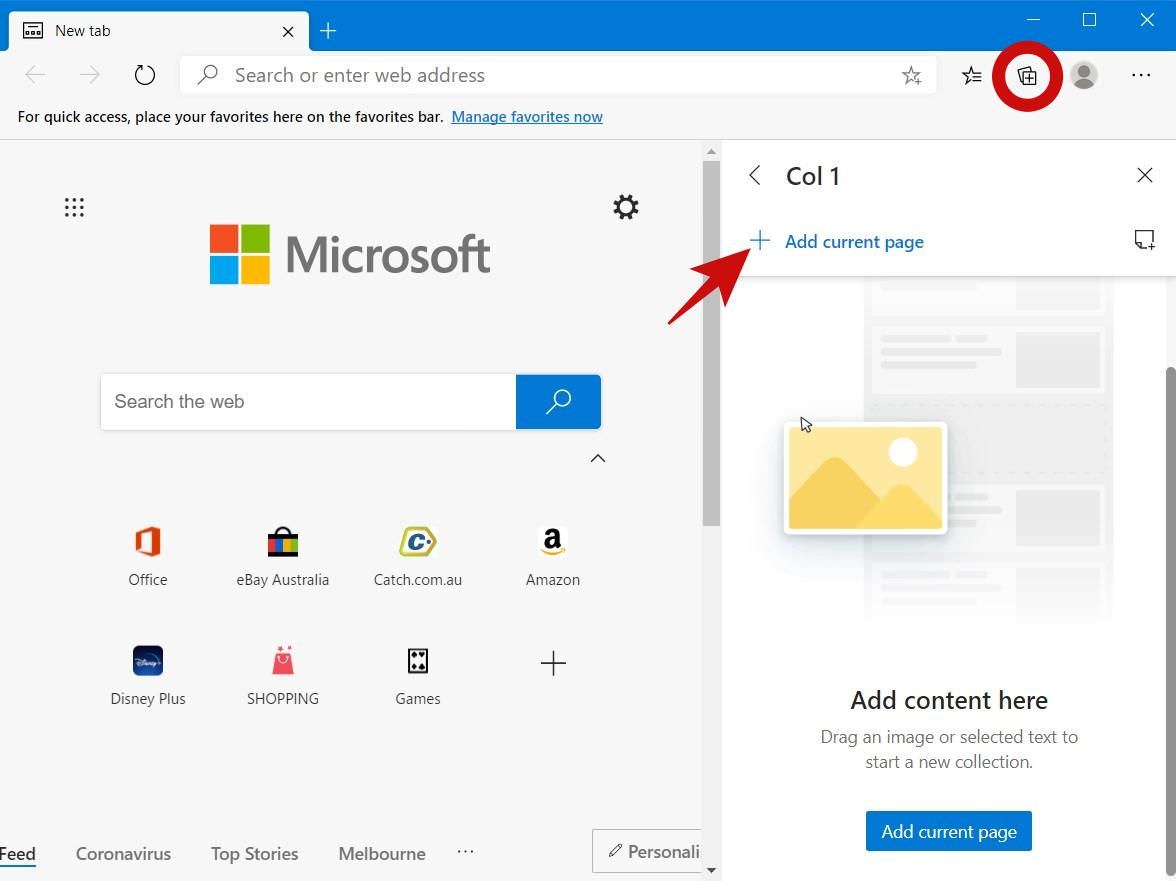Open the Collections toolbar button
1176x881 pixels.
(x=1027, y=76)
